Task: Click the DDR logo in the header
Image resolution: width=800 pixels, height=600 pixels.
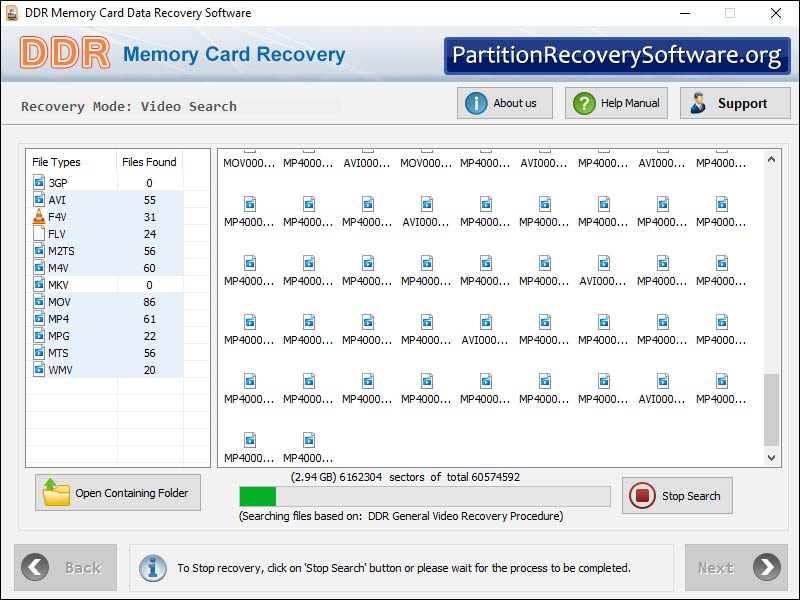Action: pos(62,54)
